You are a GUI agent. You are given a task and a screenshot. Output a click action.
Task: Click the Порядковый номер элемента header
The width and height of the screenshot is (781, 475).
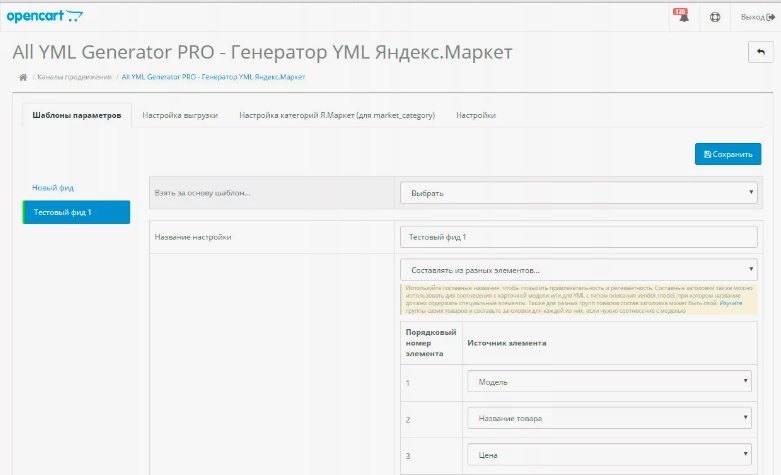tap(431, 343)
